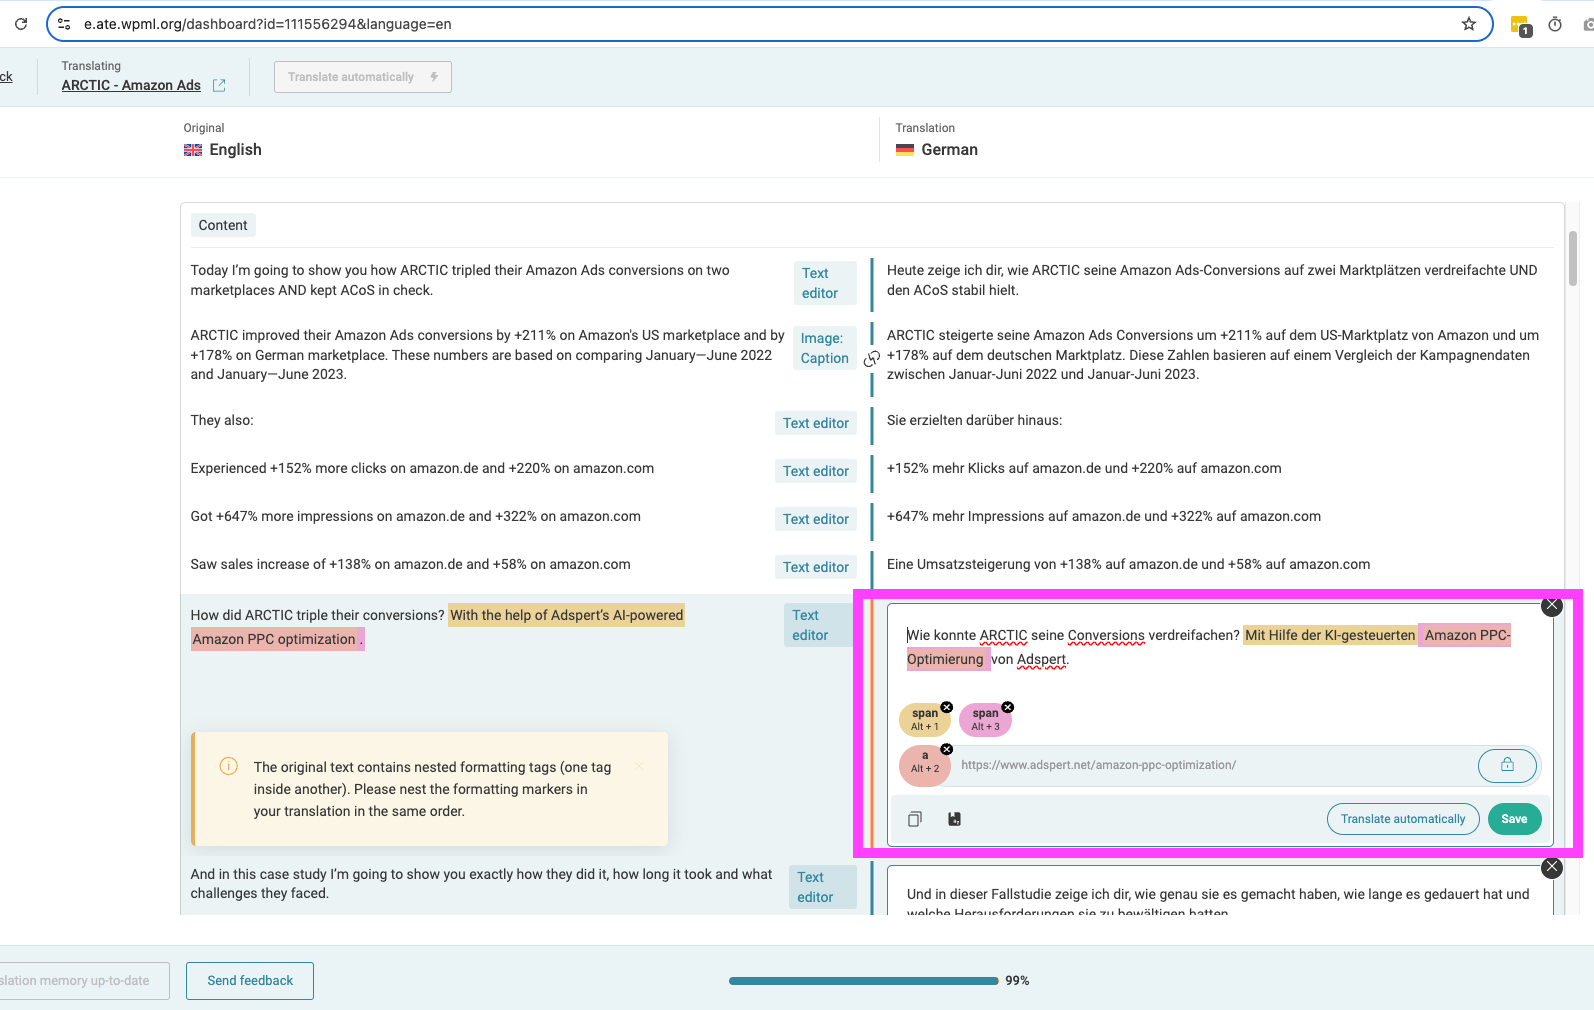Close the 'Und in dieser Fallstudie' editor
This screenshot has height=1010, width=1594.
1552,868
